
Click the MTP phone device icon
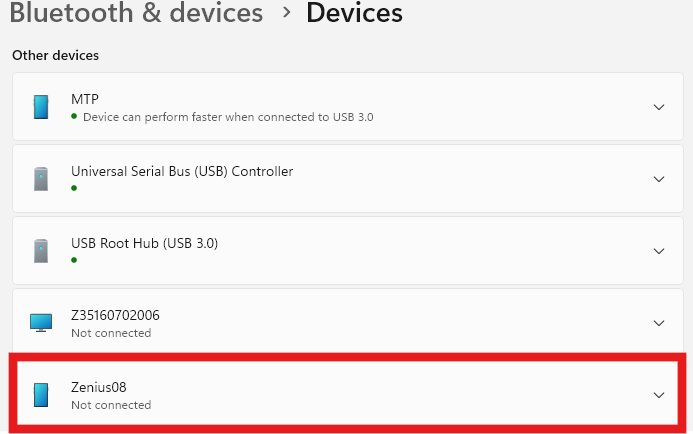(41, 107)
